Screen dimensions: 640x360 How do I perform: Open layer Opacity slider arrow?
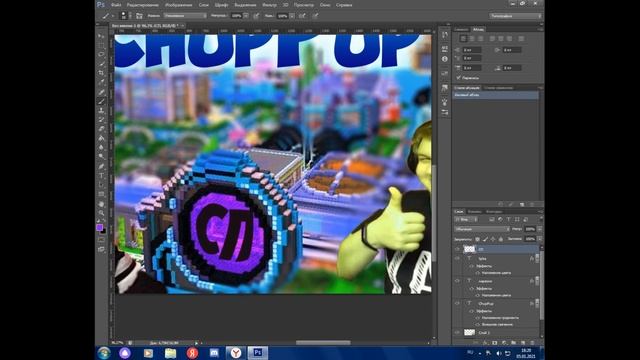point(540,229)
